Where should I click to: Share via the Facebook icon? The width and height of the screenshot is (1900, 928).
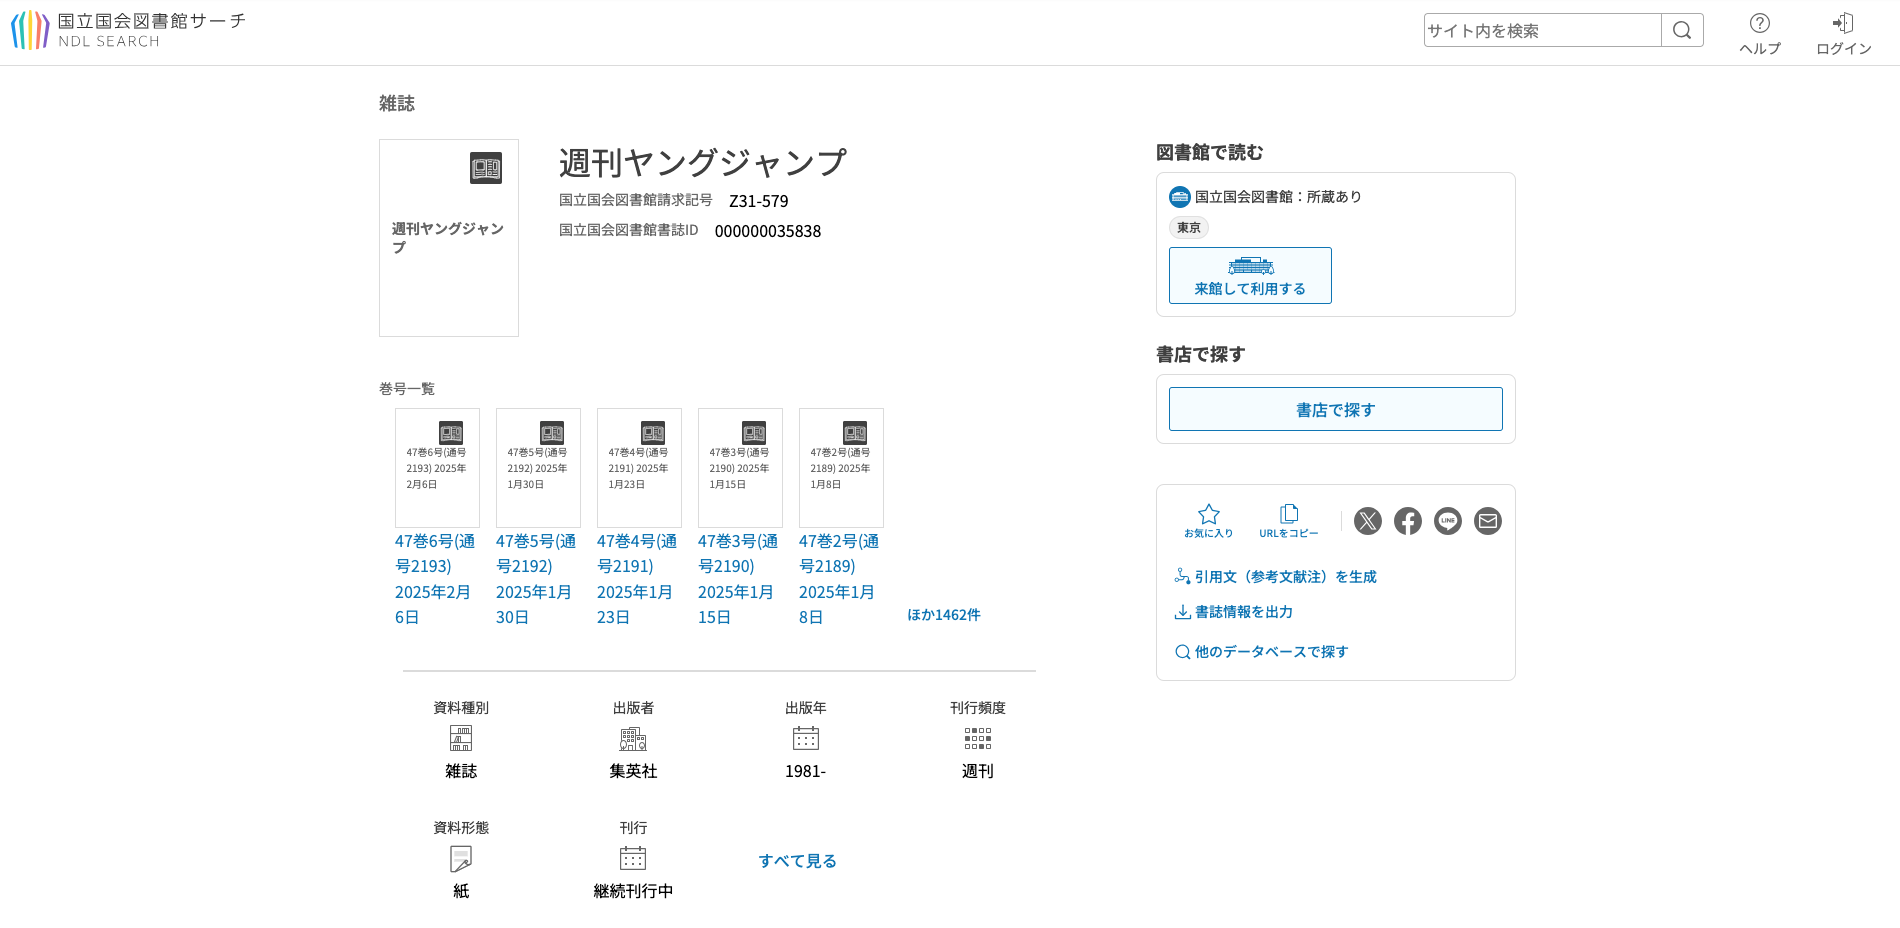pos(1407,521)
